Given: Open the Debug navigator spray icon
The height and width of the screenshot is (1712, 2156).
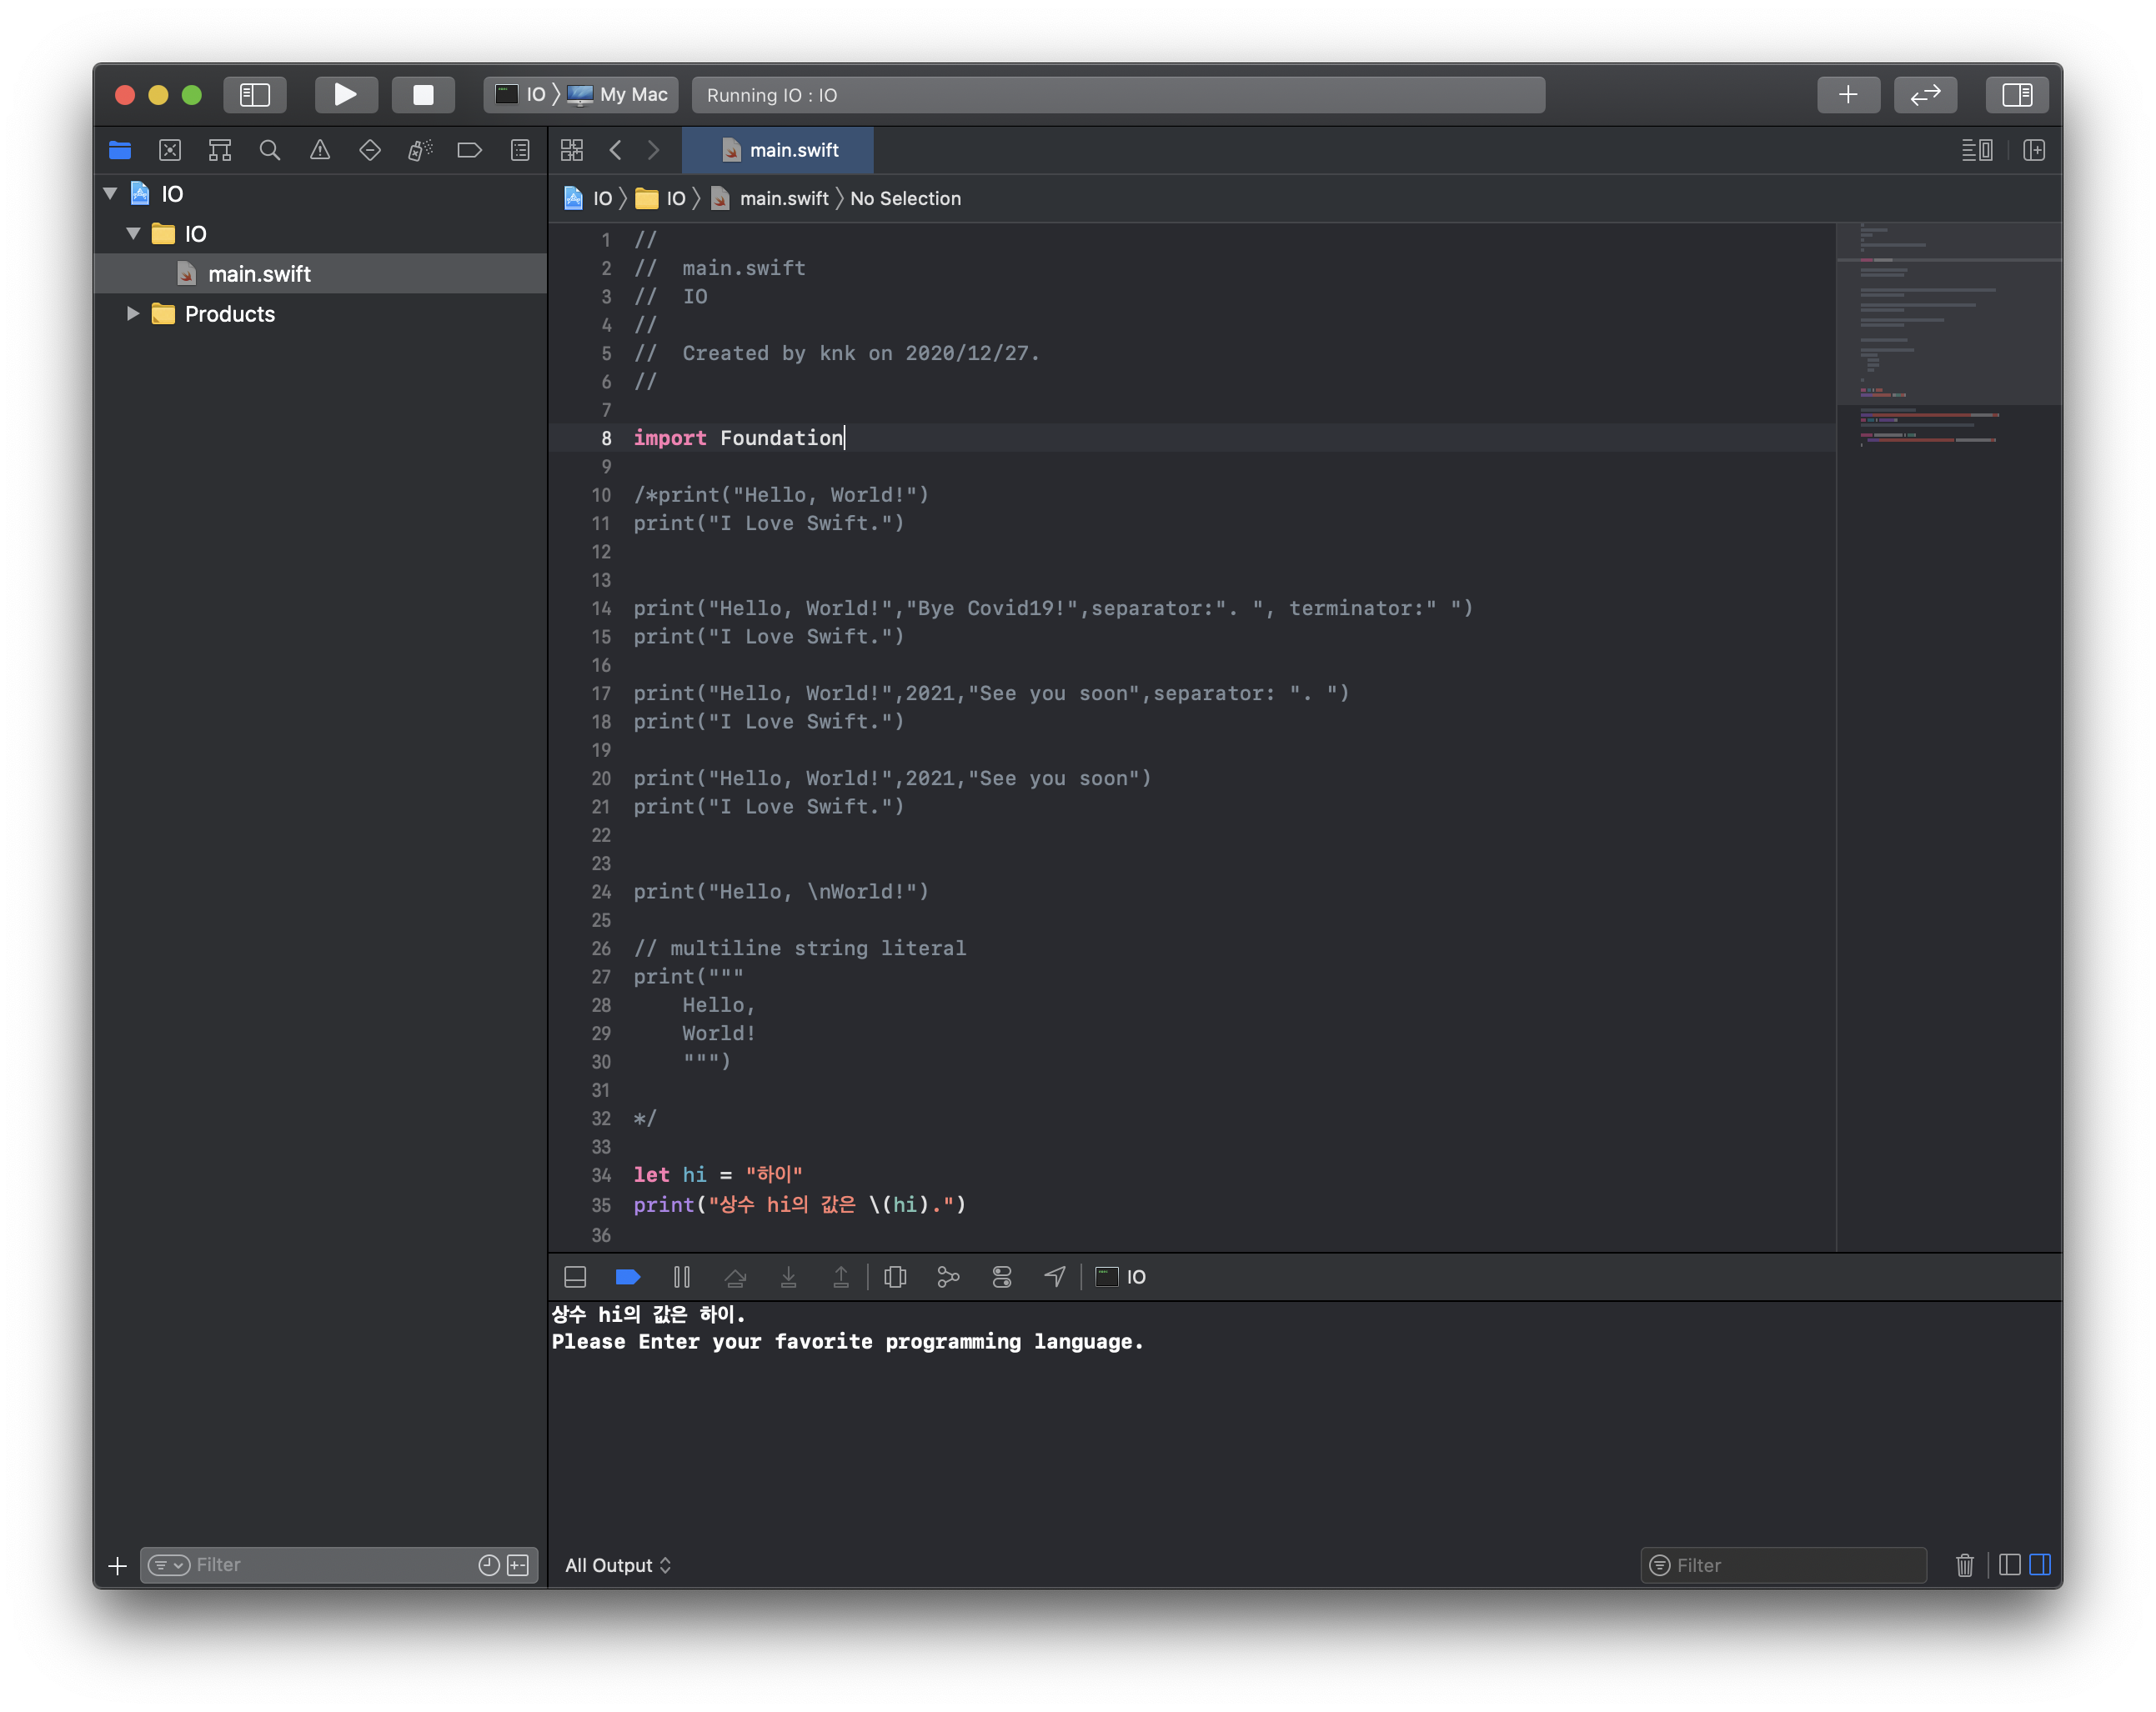Looking at the screenshot, I should tap(420, 150).
